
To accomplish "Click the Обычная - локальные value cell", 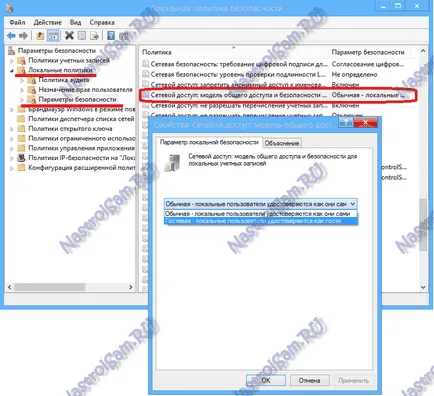I will (x=368, y=95).
